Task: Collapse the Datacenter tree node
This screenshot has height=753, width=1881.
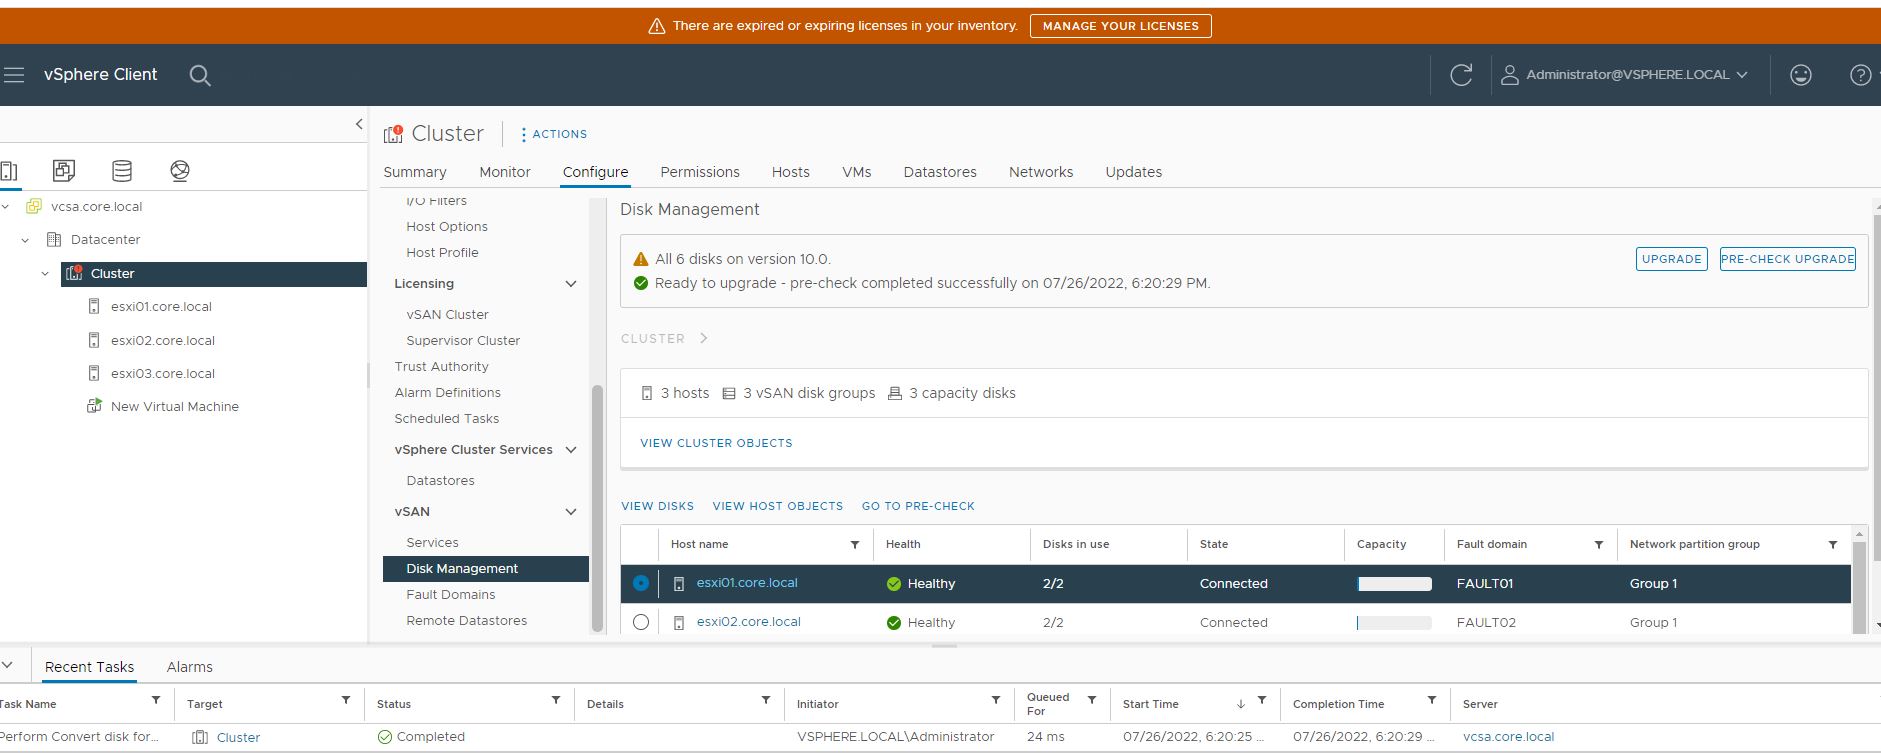Action: [x=26, y=240]
